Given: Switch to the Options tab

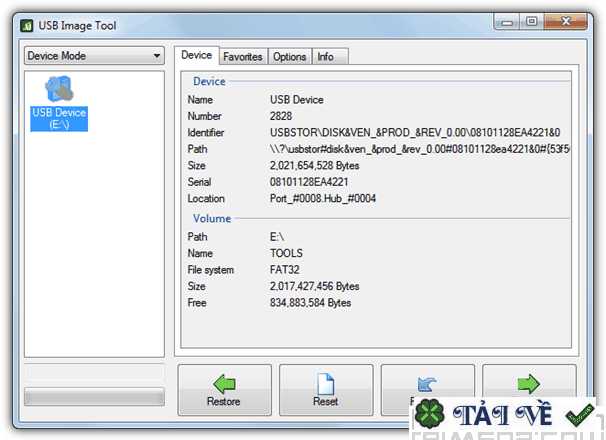Looking at the screenshot, I should [289, 57].
